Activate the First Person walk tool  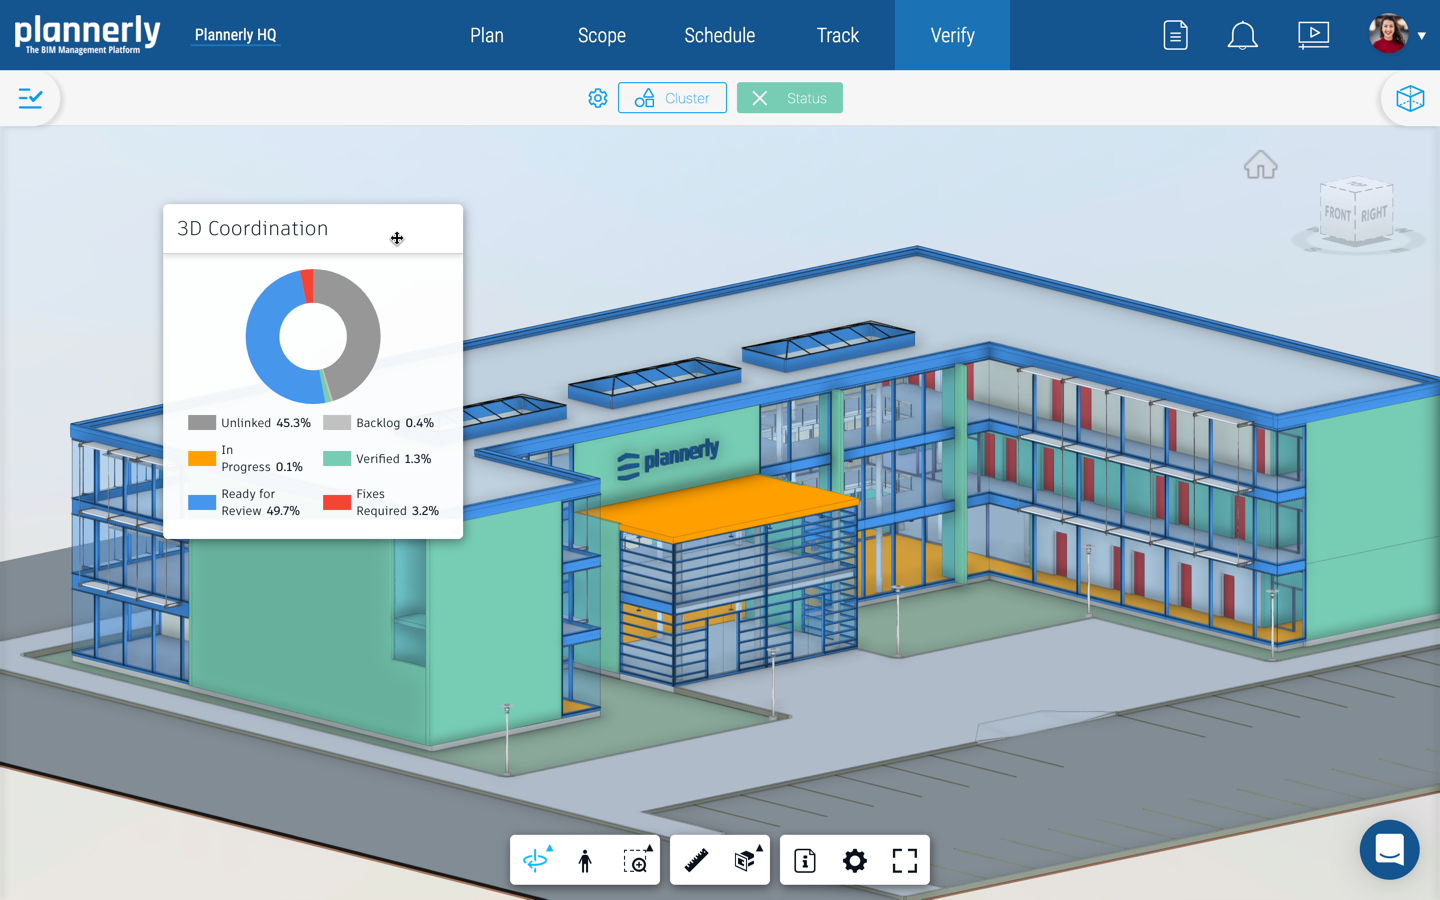coord(585,860)
